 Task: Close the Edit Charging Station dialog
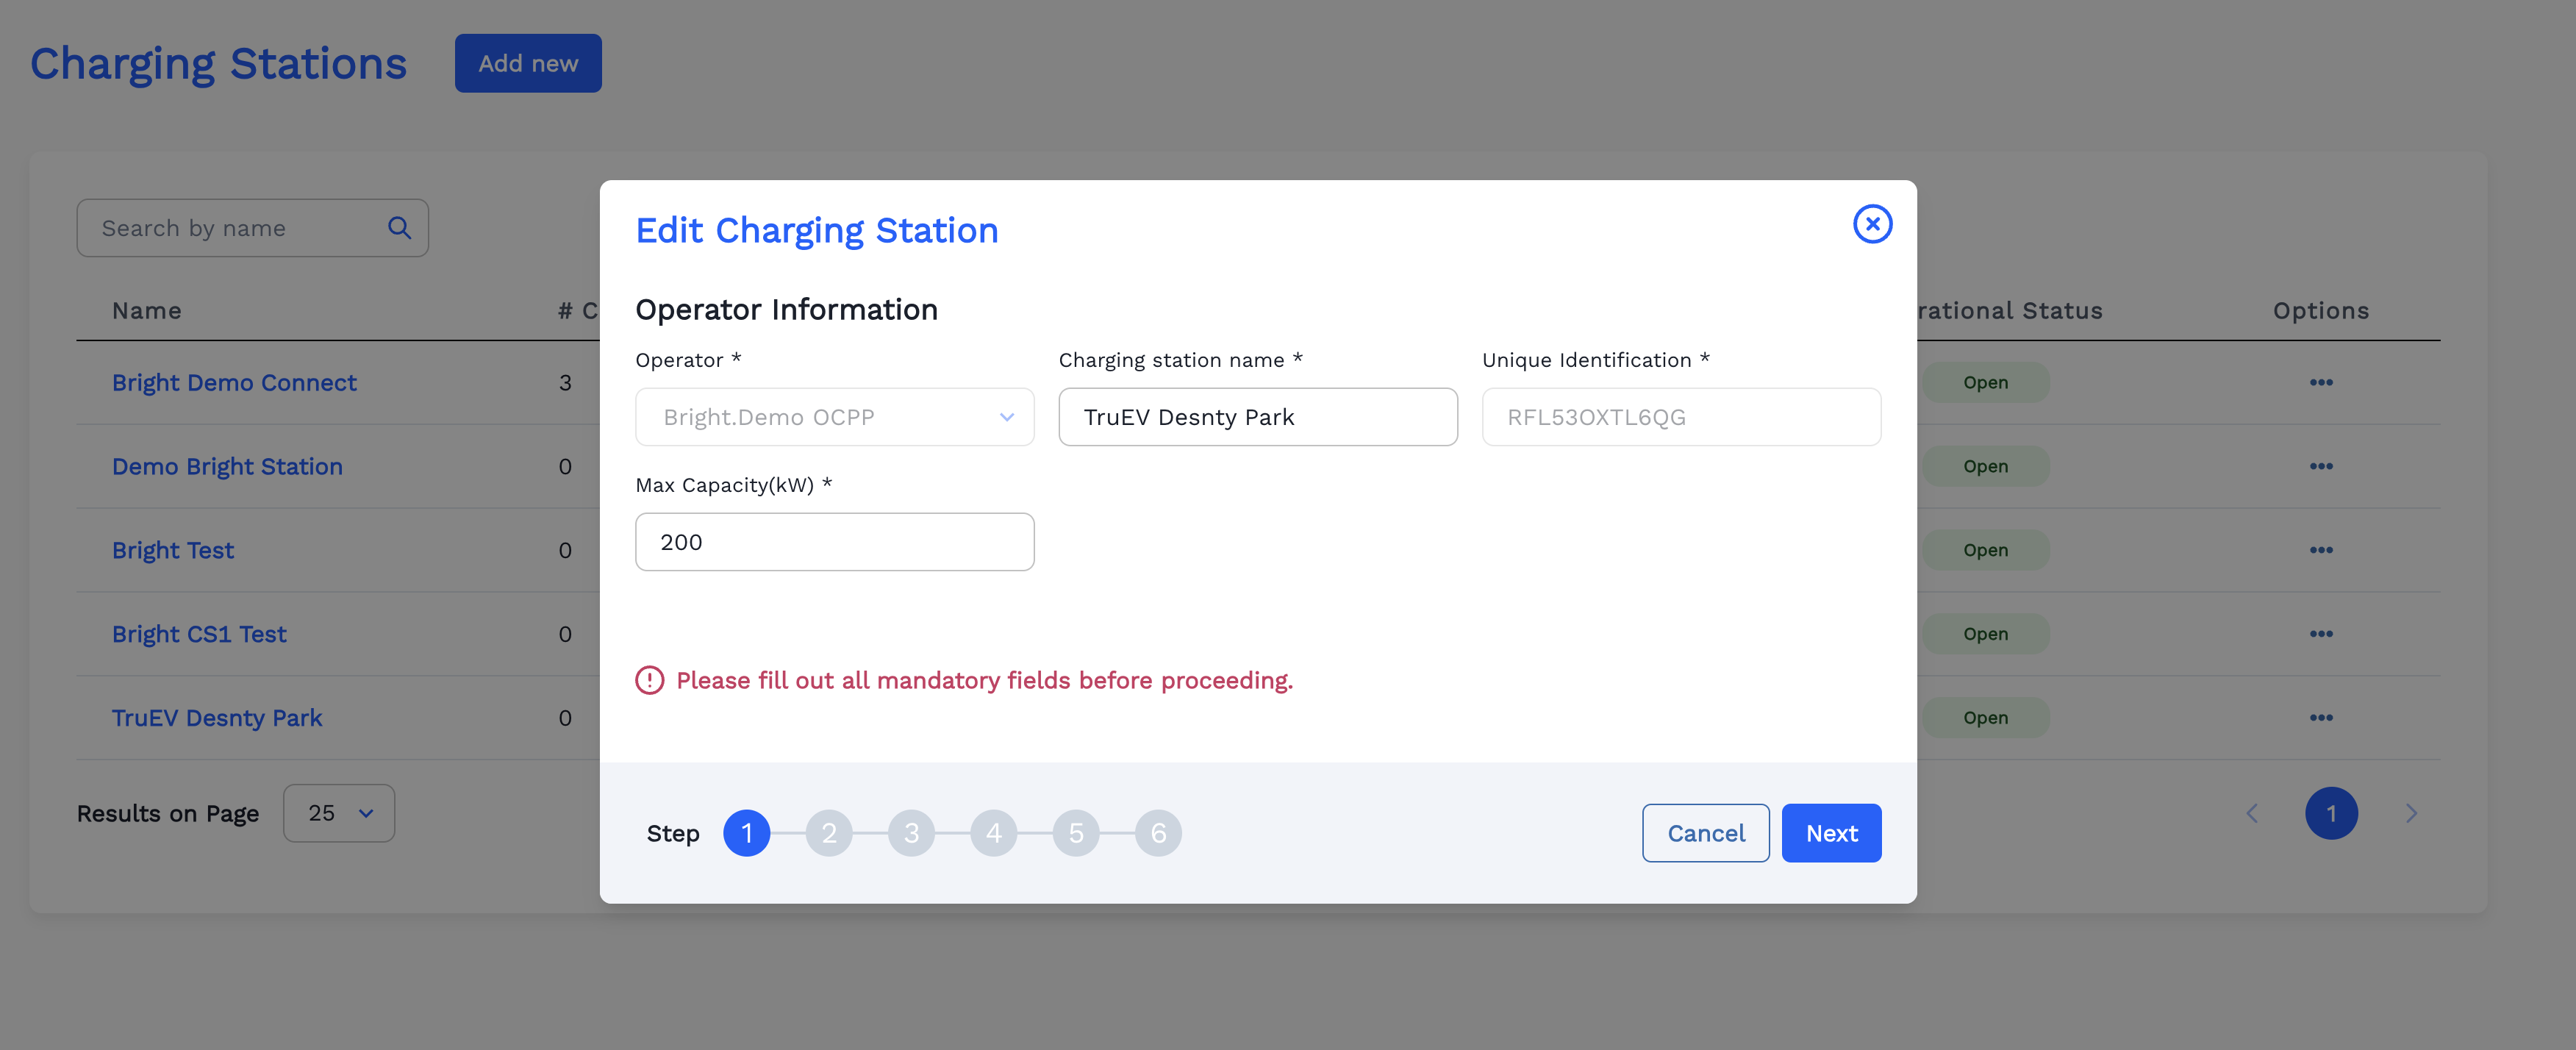click(1872, 223)
